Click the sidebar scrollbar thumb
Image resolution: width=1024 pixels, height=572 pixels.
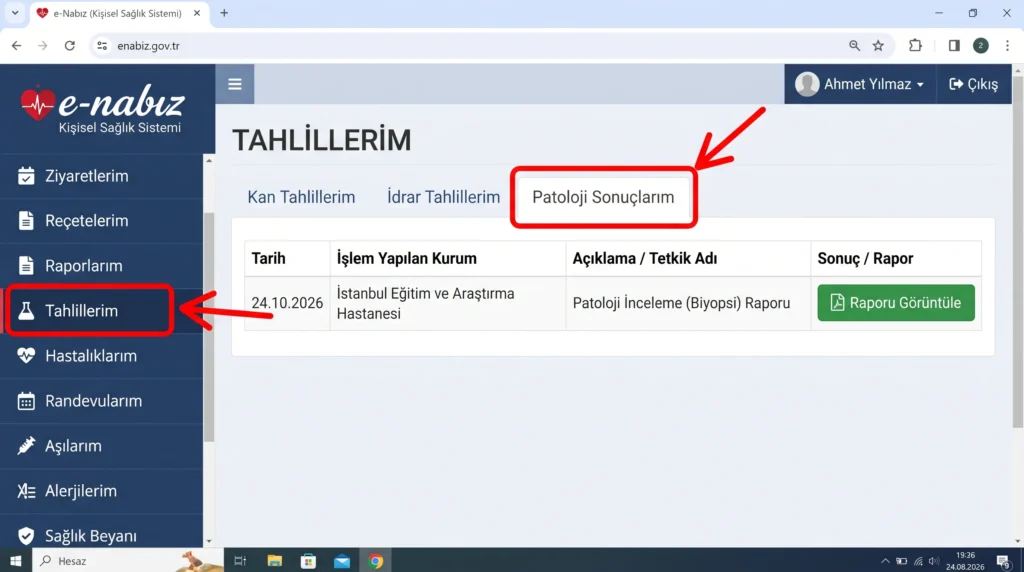(209, 326)
